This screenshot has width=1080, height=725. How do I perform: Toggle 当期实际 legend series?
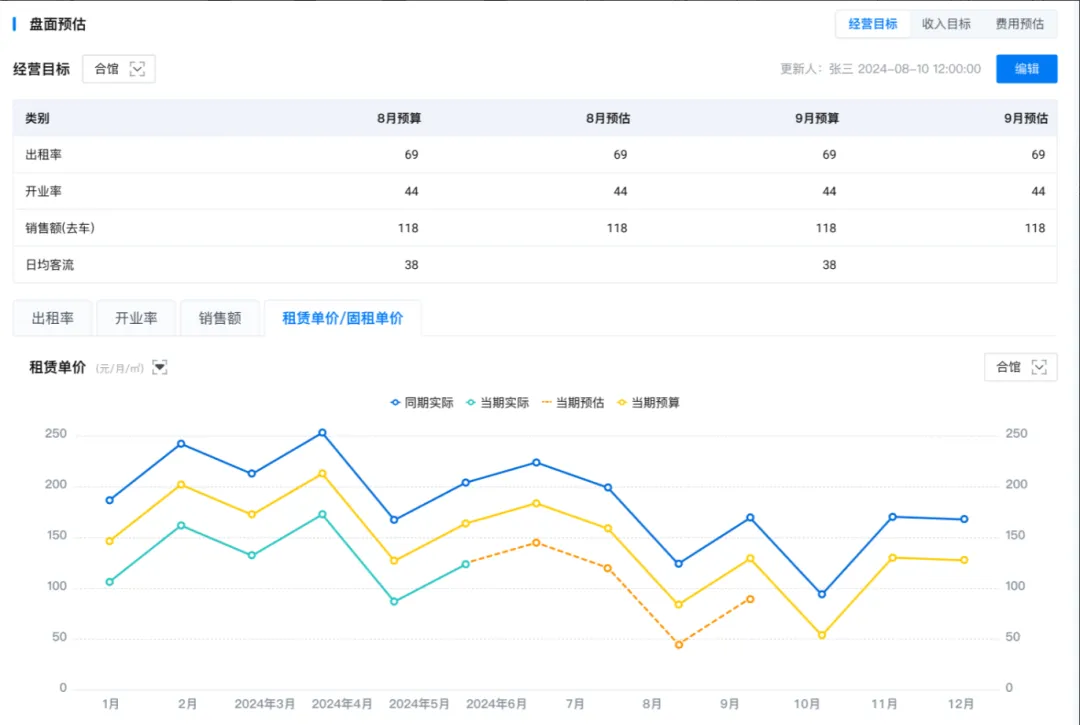coord(497,403)
